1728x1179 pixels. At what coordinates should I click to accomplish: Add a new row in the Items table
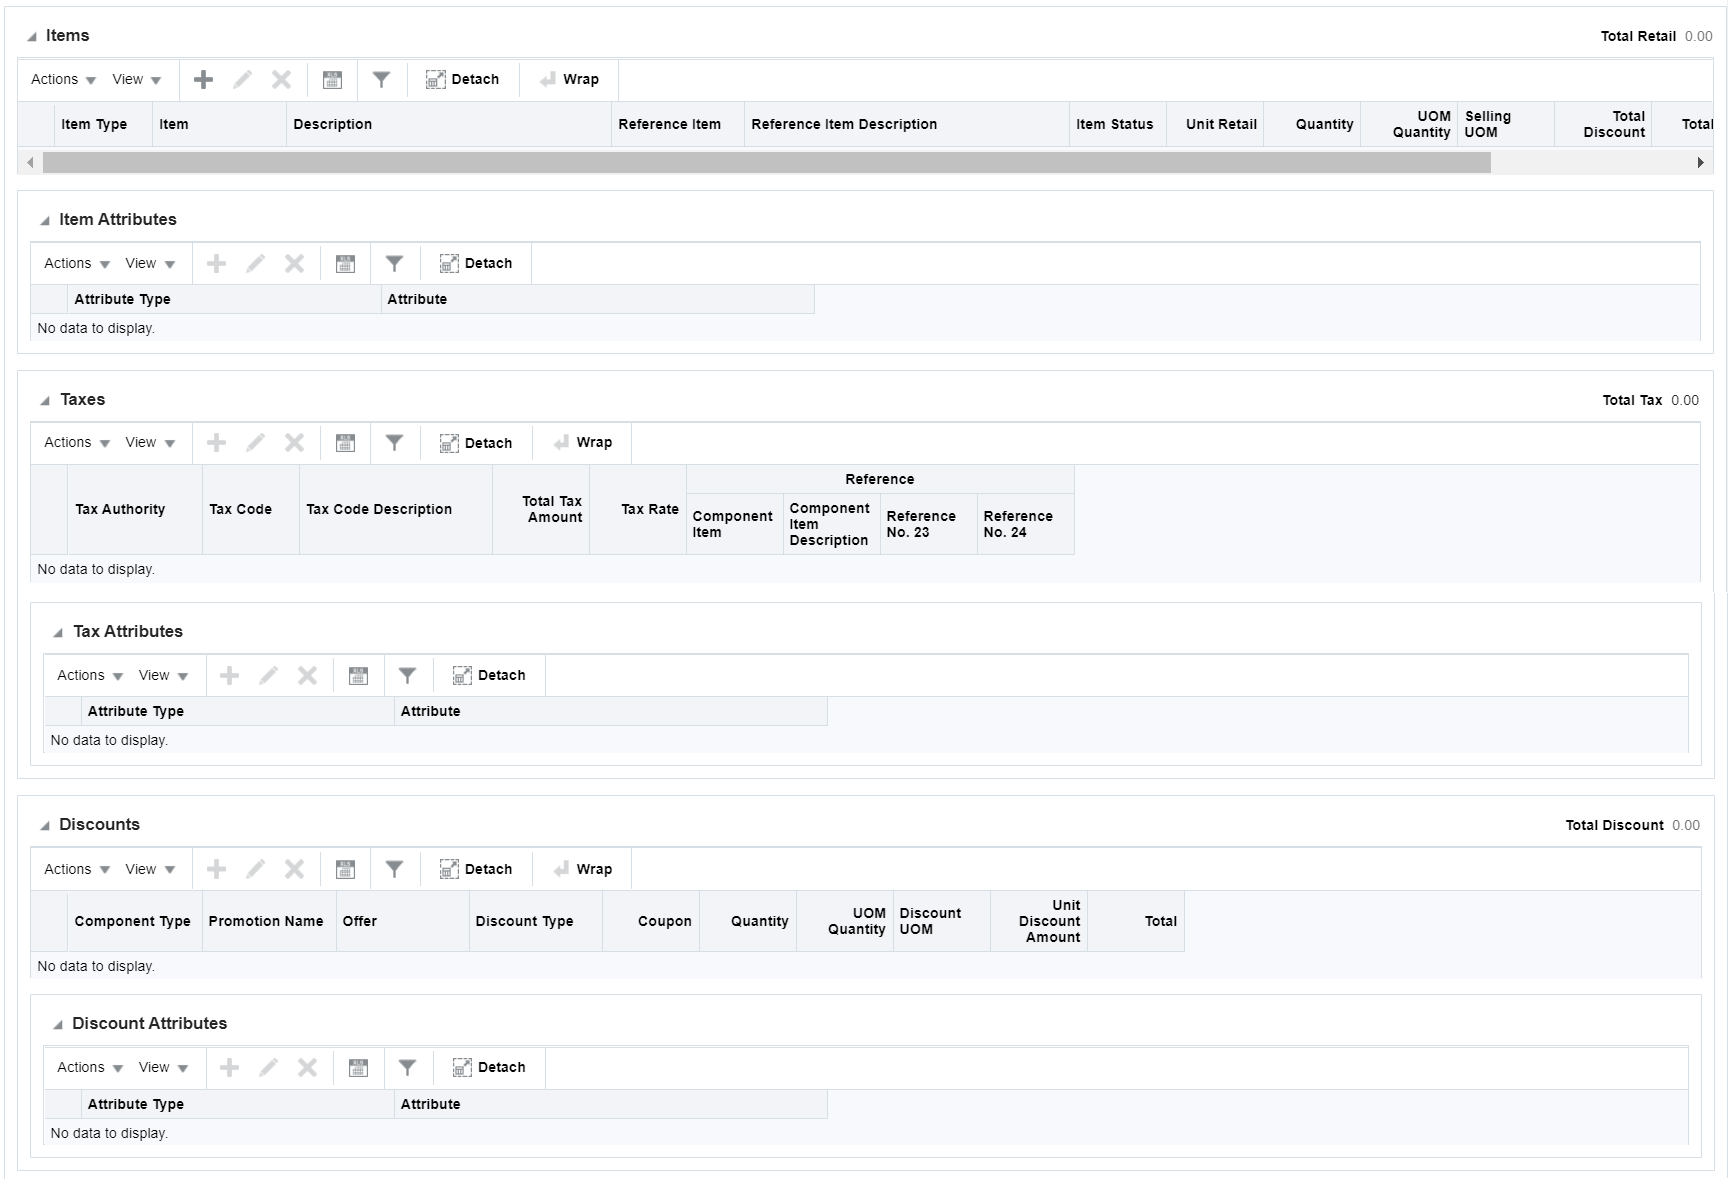pos(204,79)
